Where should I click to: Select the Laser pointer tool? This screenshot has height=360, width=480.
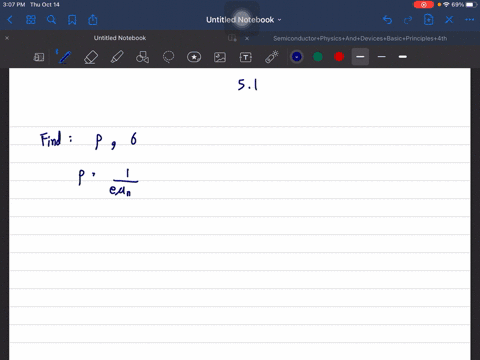272,57
